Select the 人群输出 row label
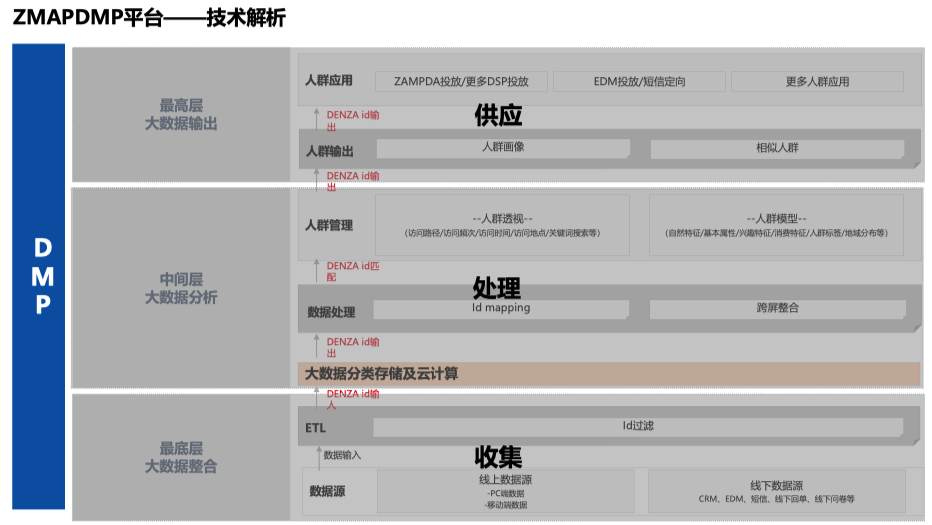This screenshot has width=932, height=525. tap(330, 151)
